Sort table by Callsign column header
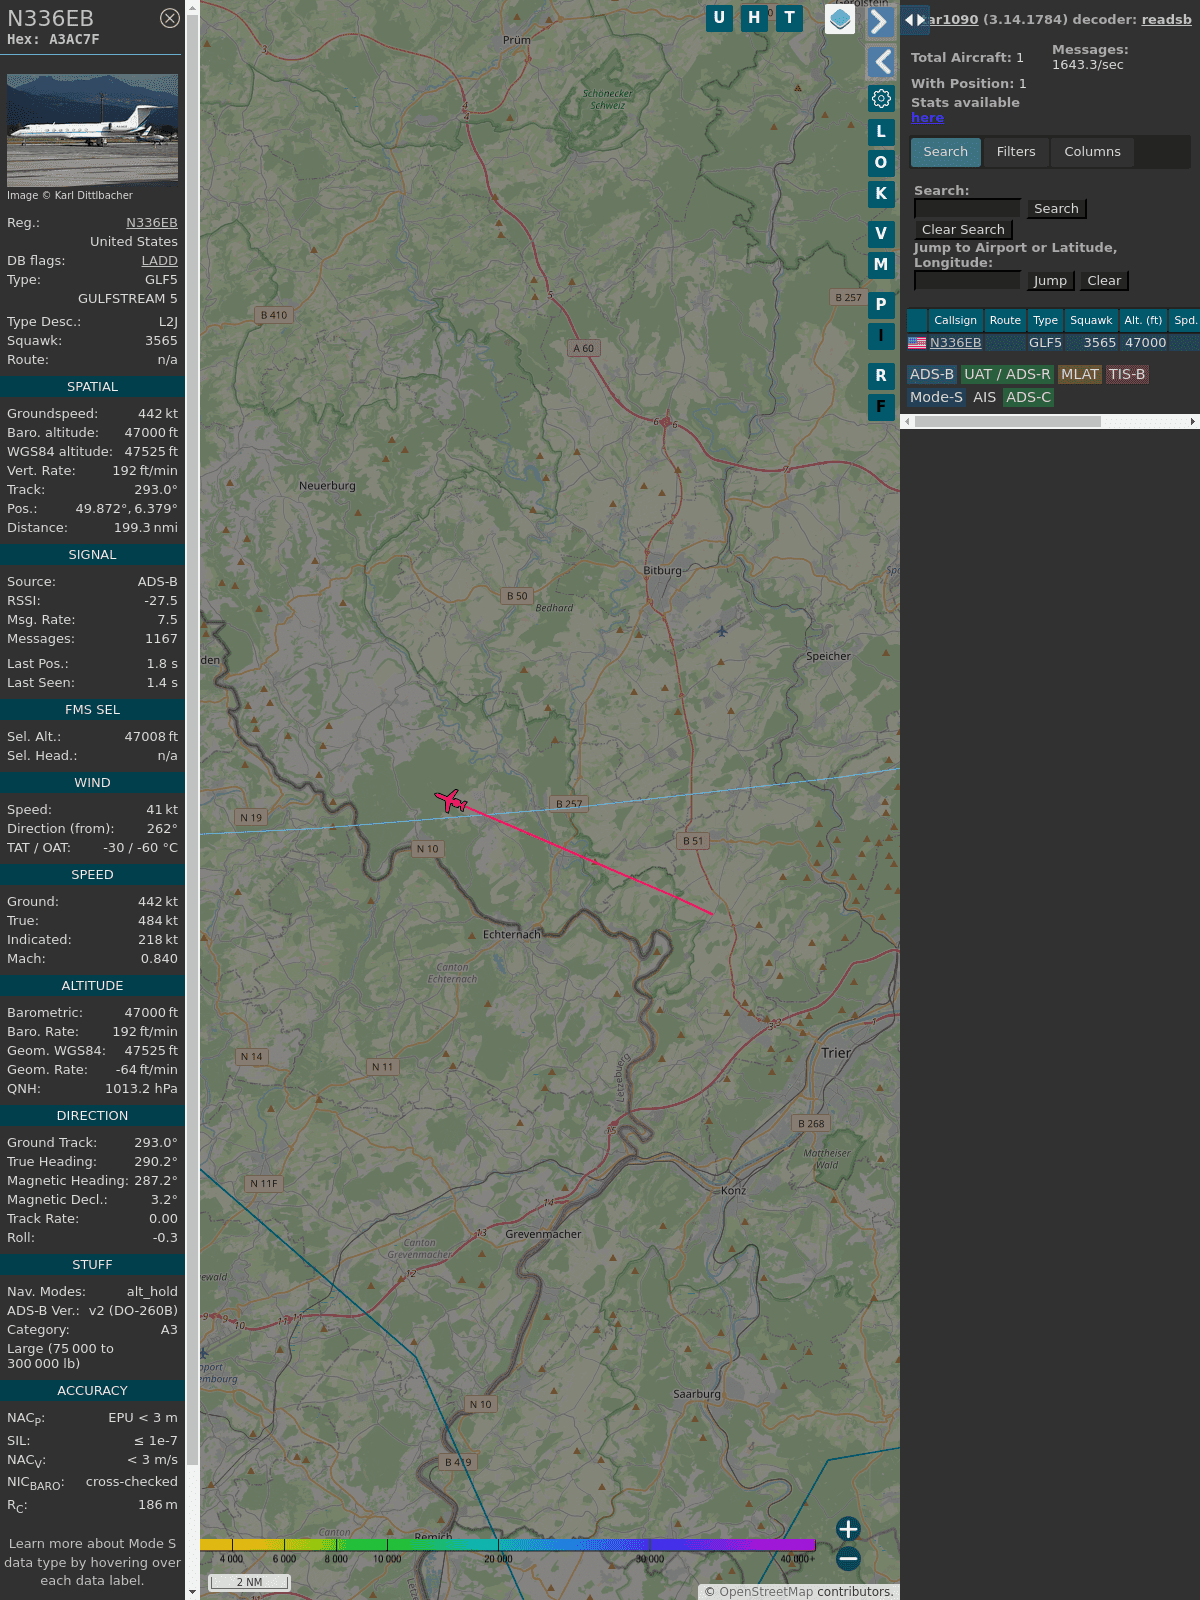 click(955, 320)
